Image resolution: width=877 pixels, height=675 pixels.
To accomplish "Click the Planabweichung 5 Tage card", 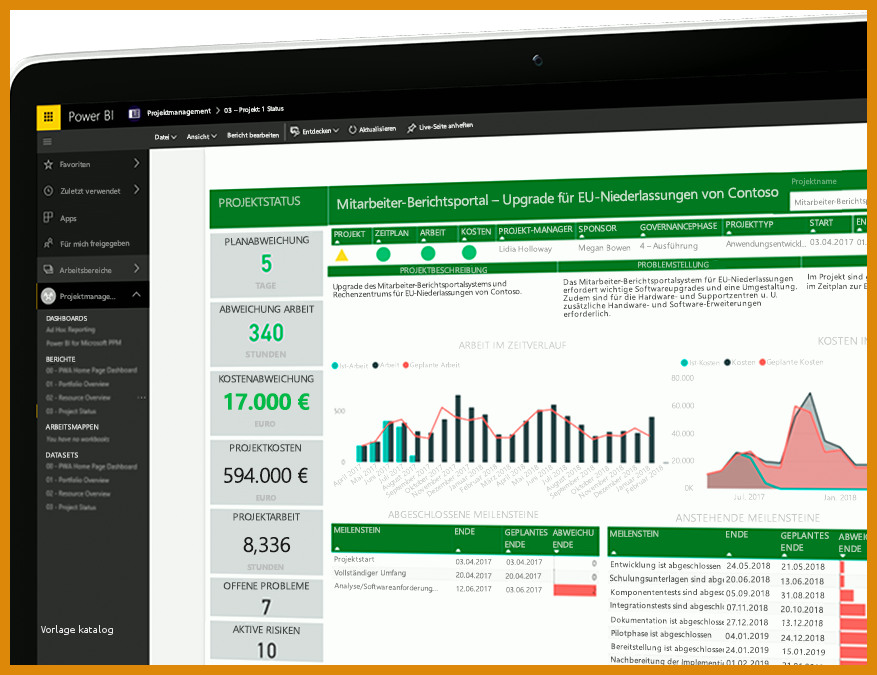I will 266,264.
